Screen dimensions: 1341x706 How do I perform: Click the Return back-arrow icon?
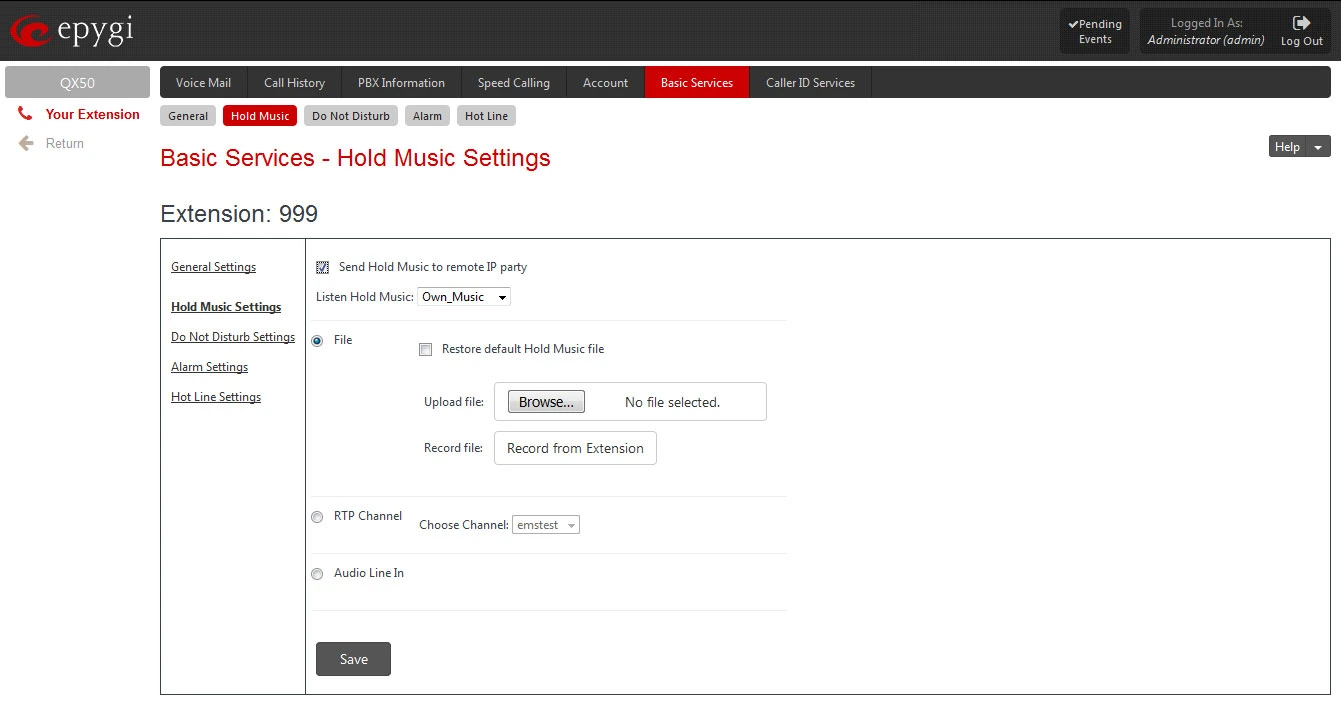pos(26,143)
